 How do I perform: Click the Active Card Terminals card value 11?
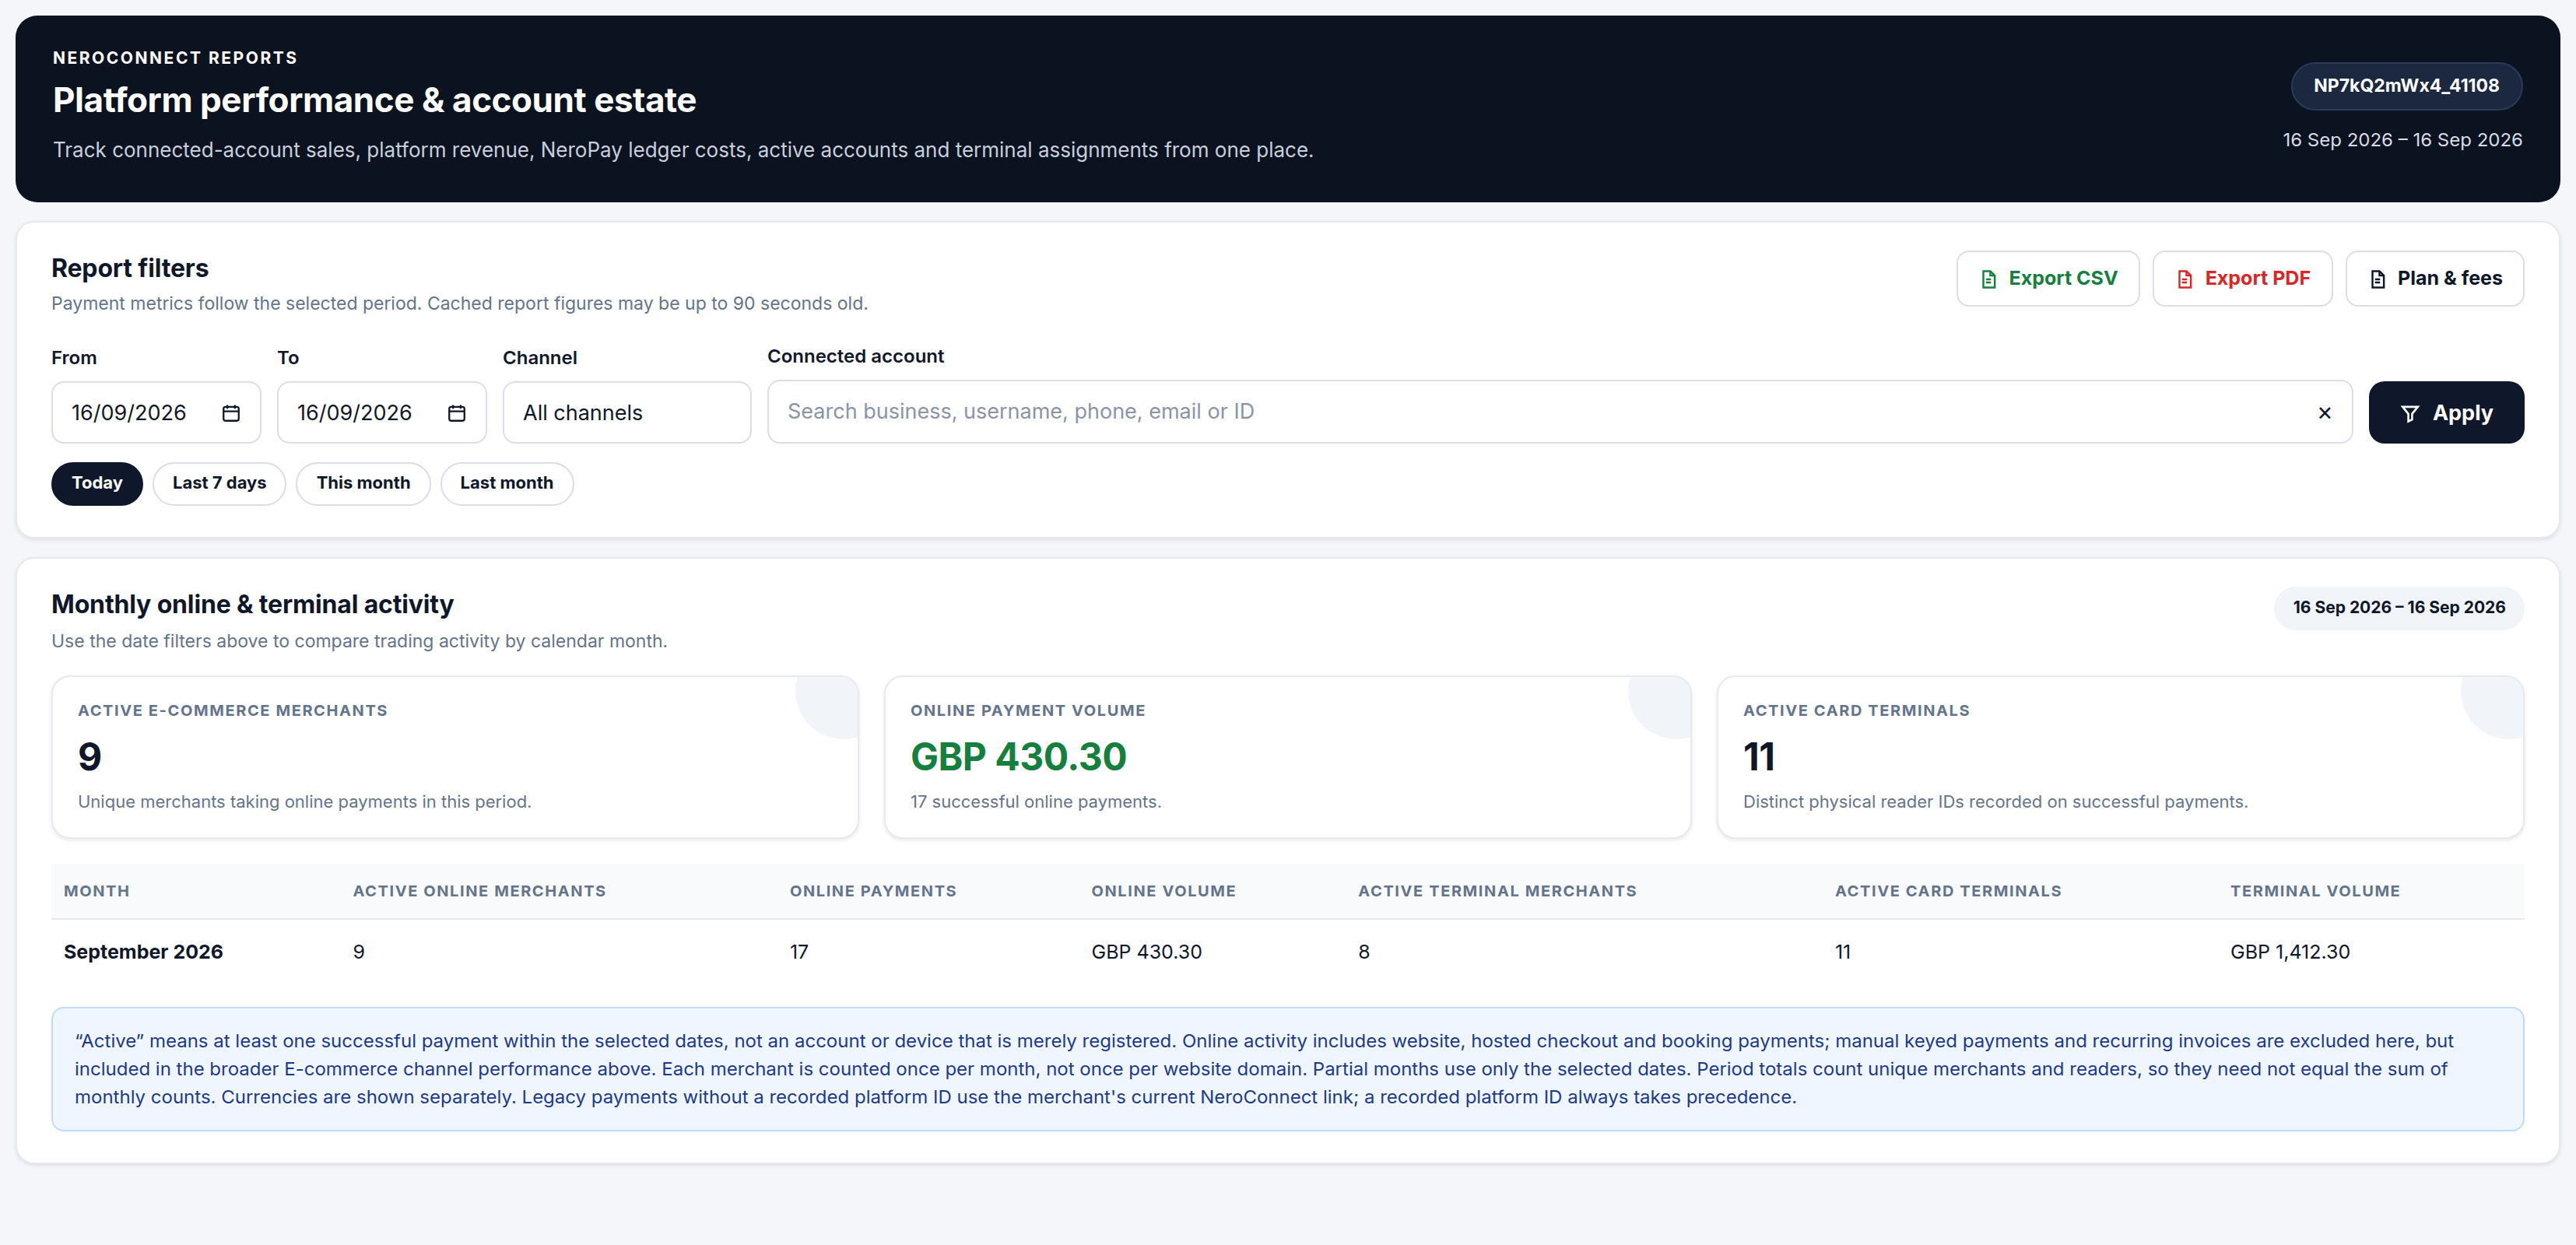(x=1759, y=757)
